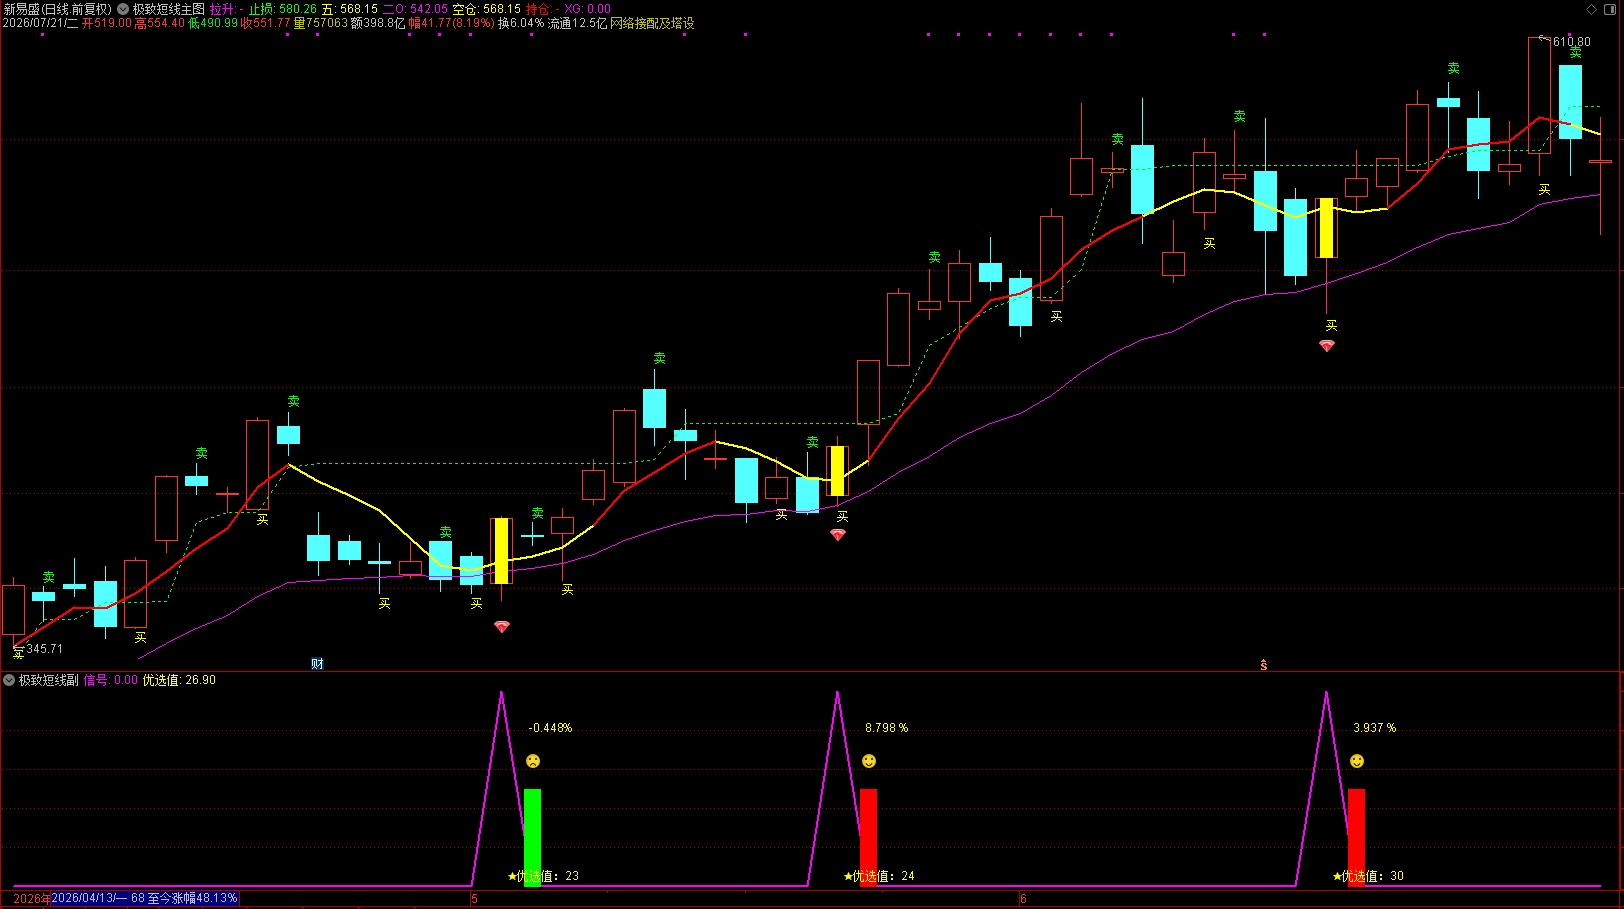This screenshot has width=1624, height=909.
Task: Click the rightmost red diamond signal icon
Action: pos(1327,346)
